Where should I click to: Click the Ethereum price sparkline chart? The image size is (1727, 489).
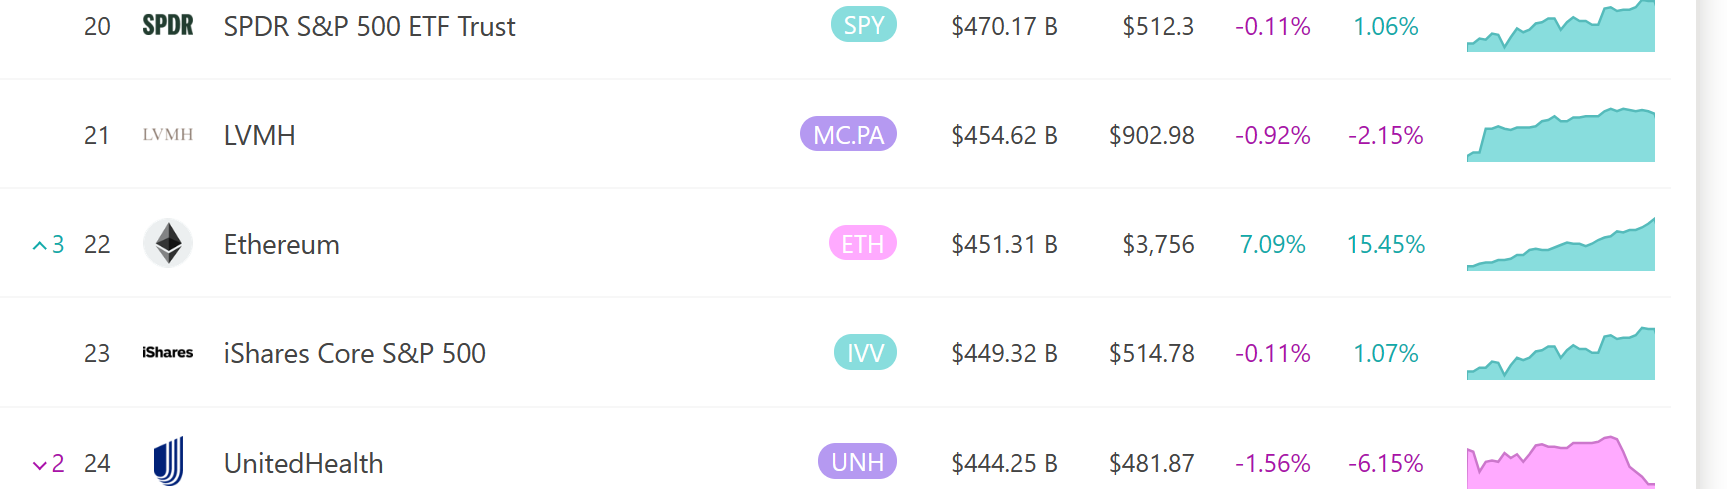tap(1560, 247)
